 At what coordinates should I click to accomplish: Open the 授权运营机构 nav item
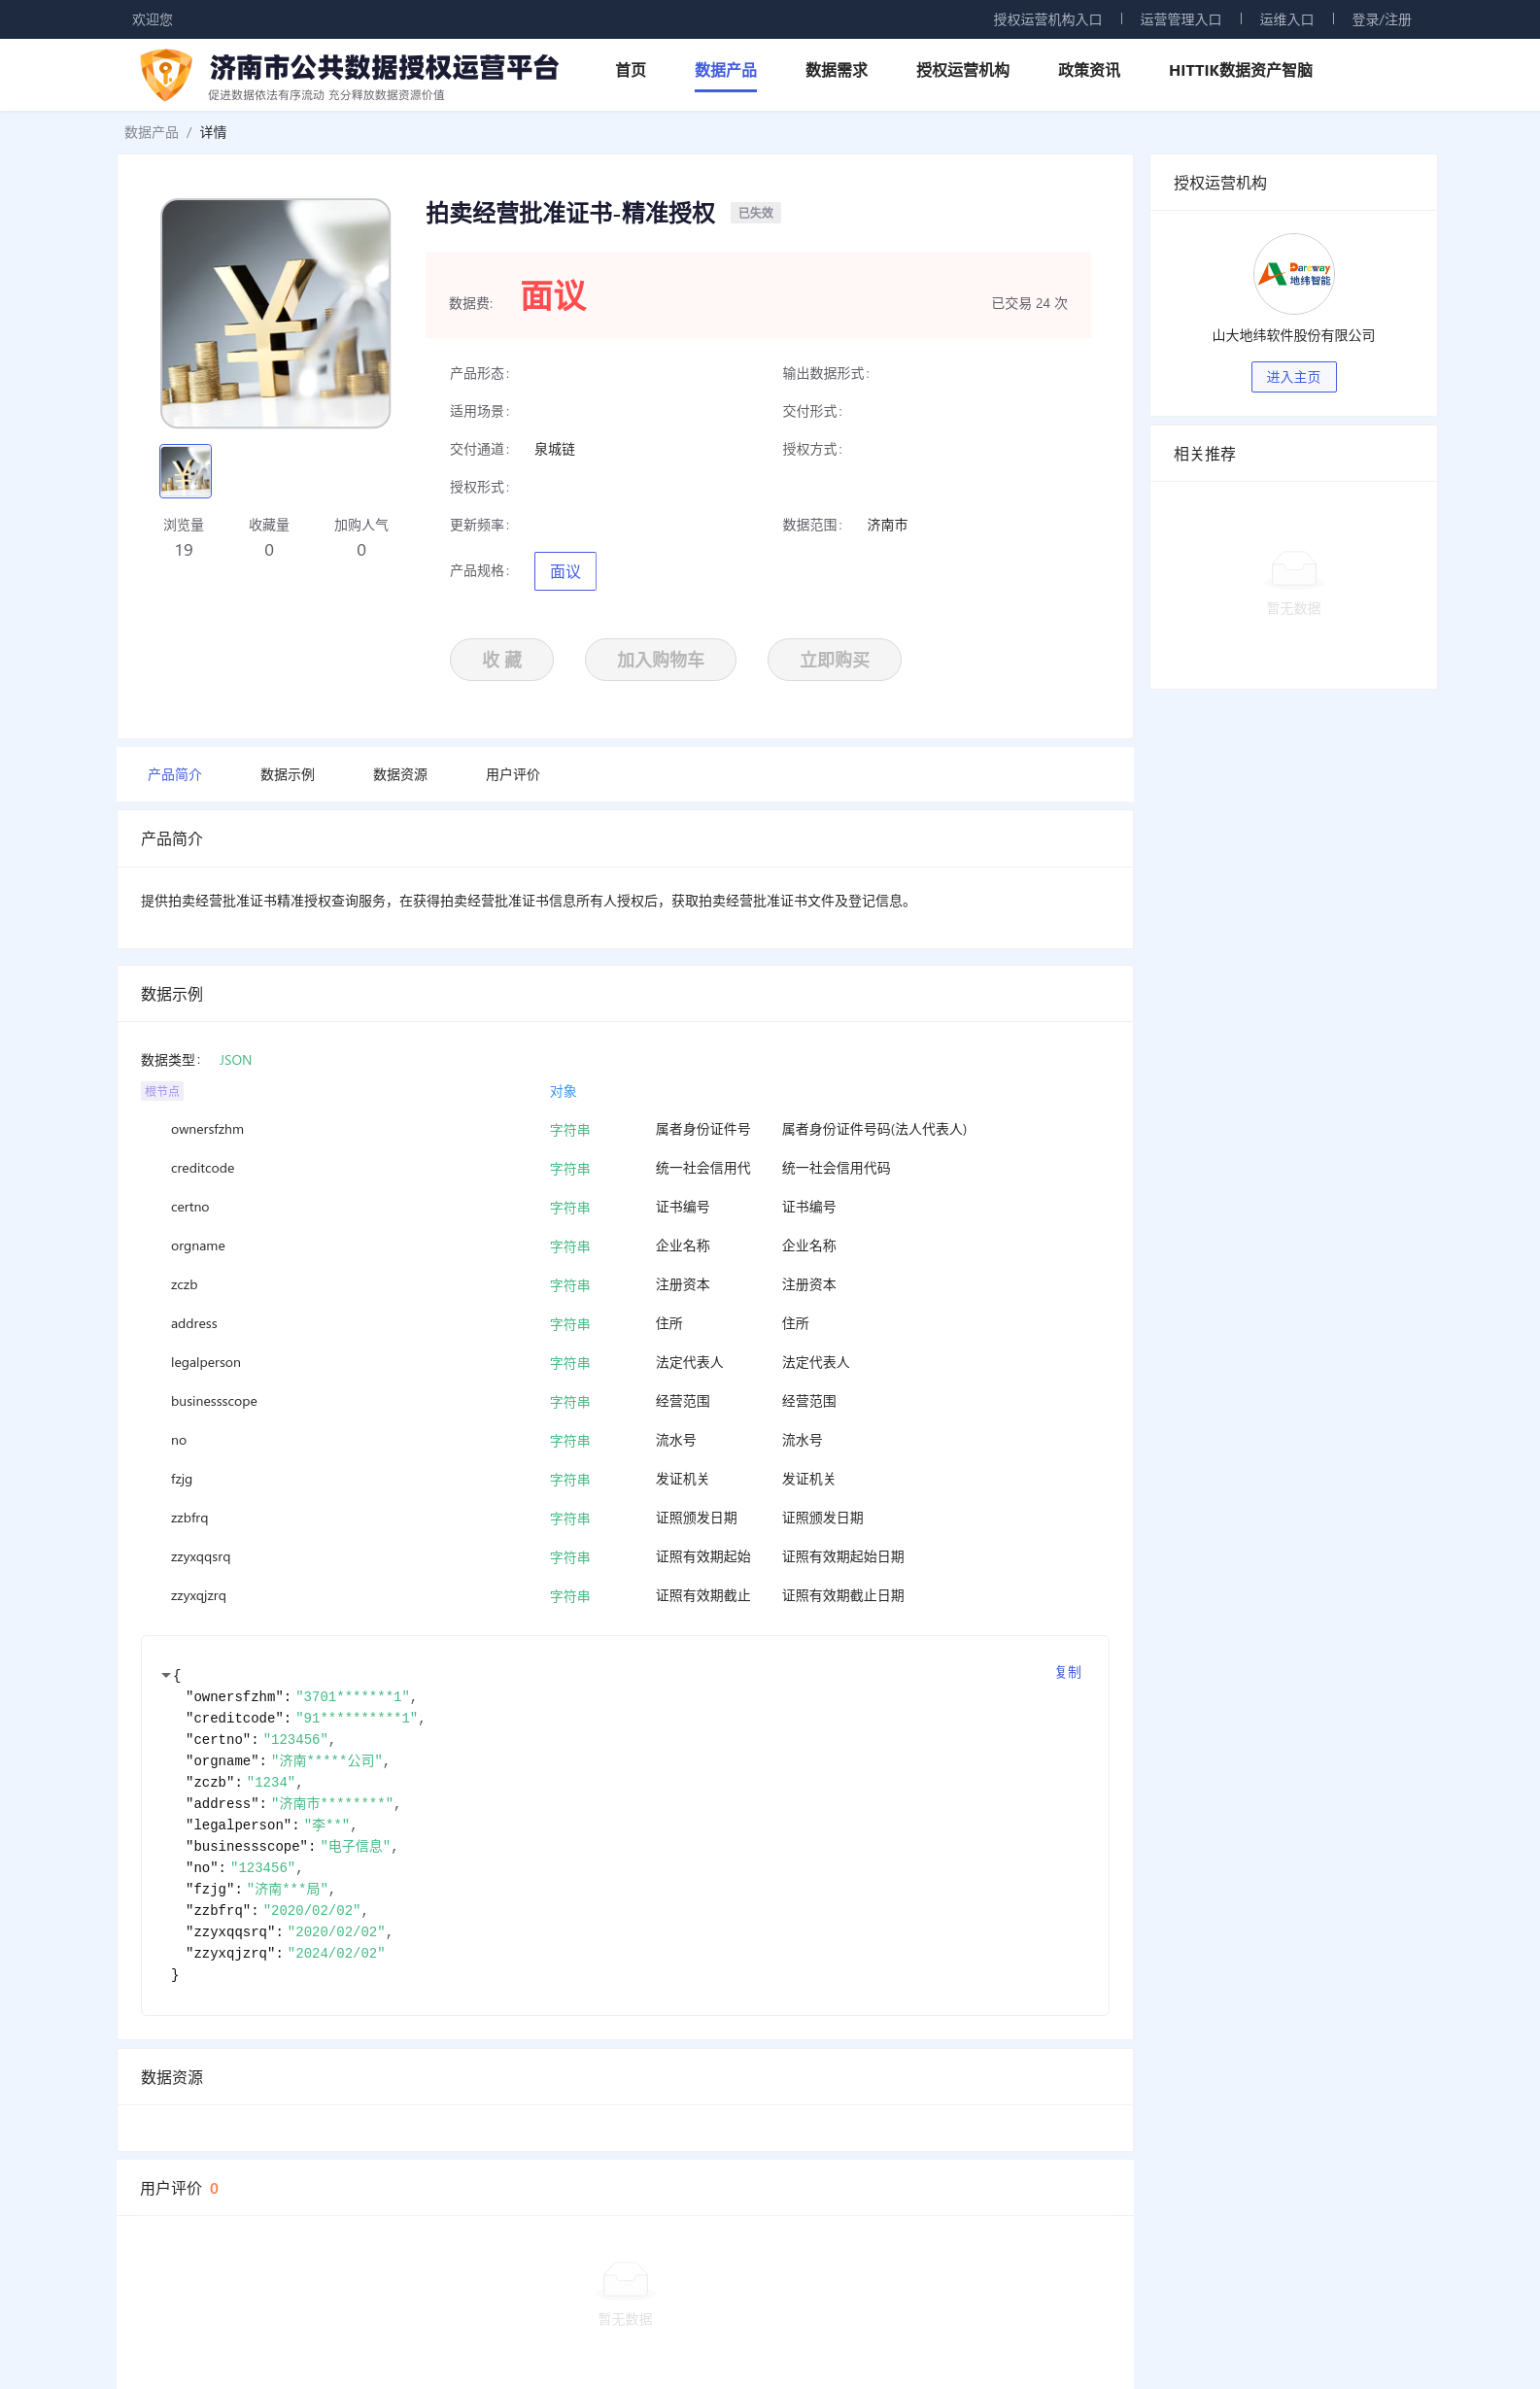click(x=962, y=70)
